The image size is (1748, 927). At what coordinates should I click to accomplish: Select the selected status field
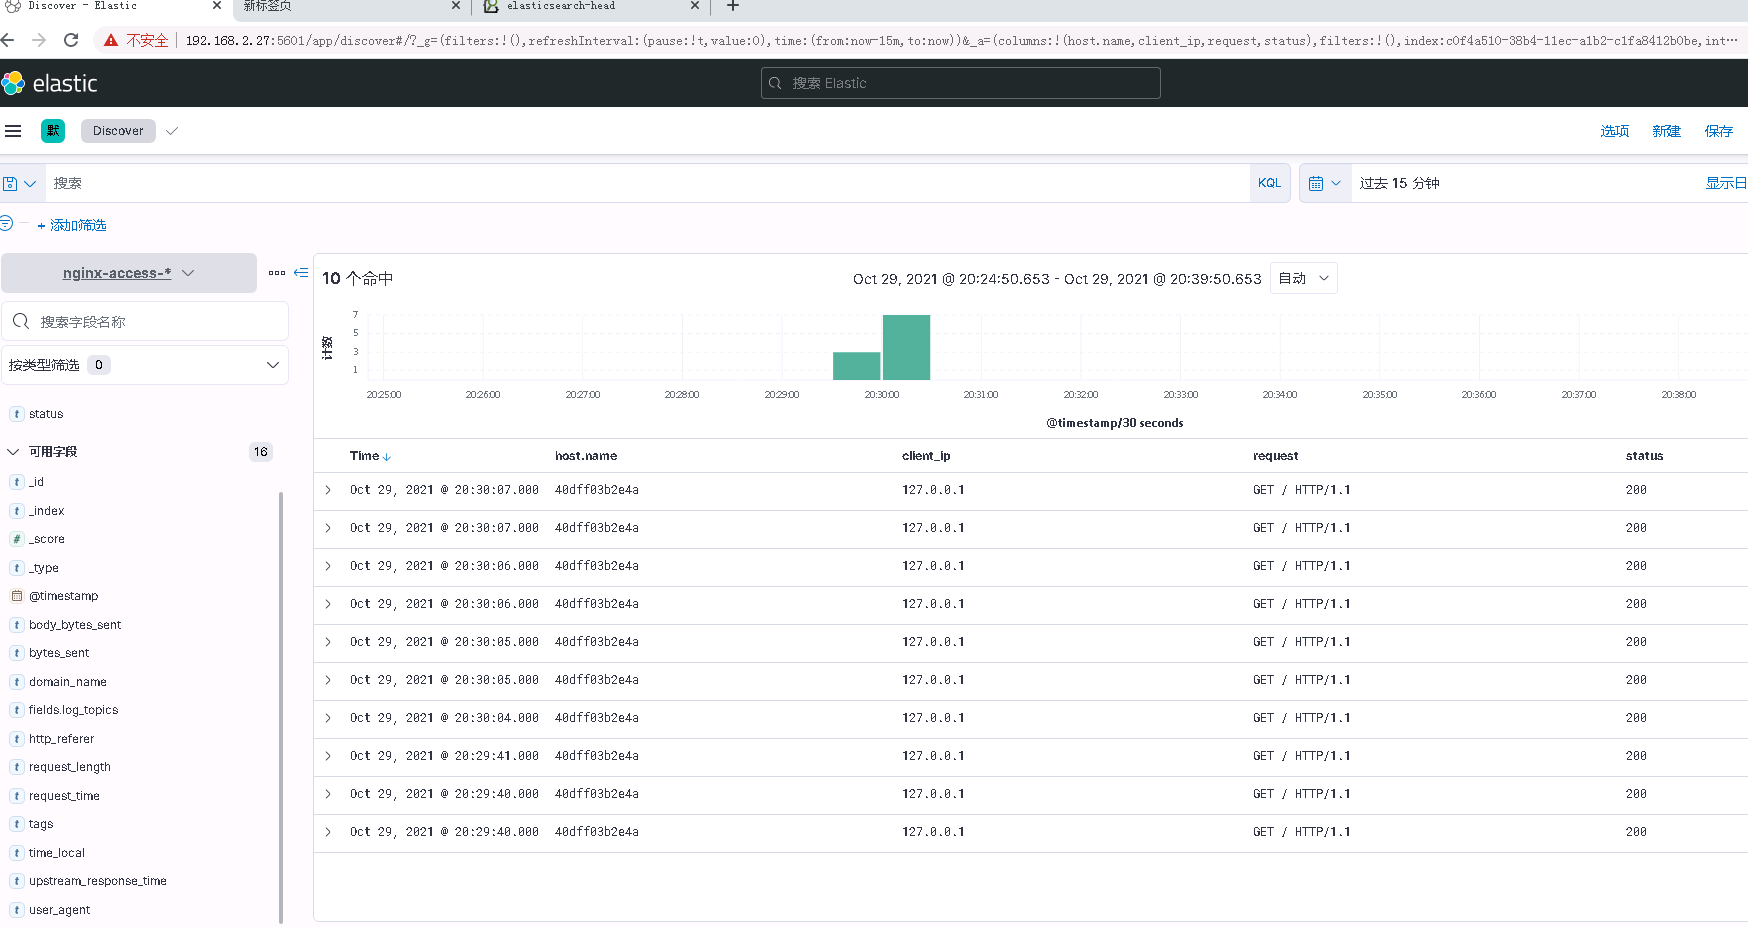coord(46,414)
